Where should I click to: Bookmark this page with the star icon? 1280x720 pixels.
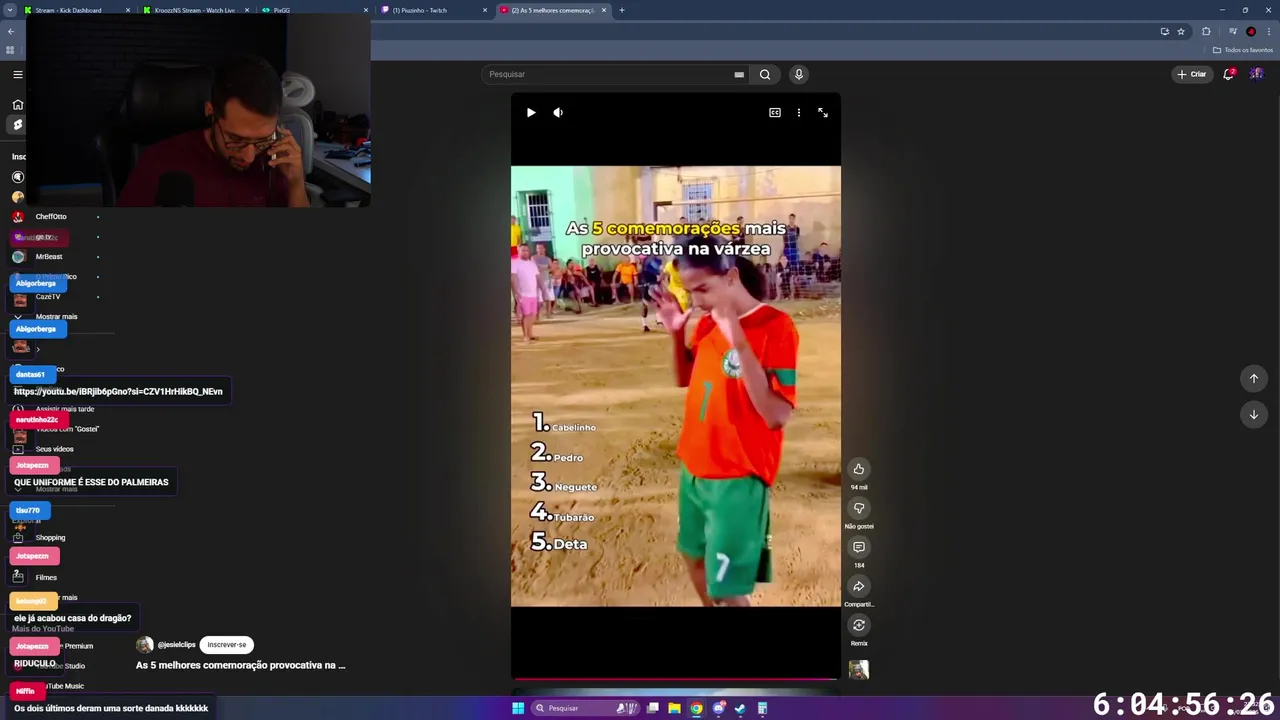point(1181,31)
